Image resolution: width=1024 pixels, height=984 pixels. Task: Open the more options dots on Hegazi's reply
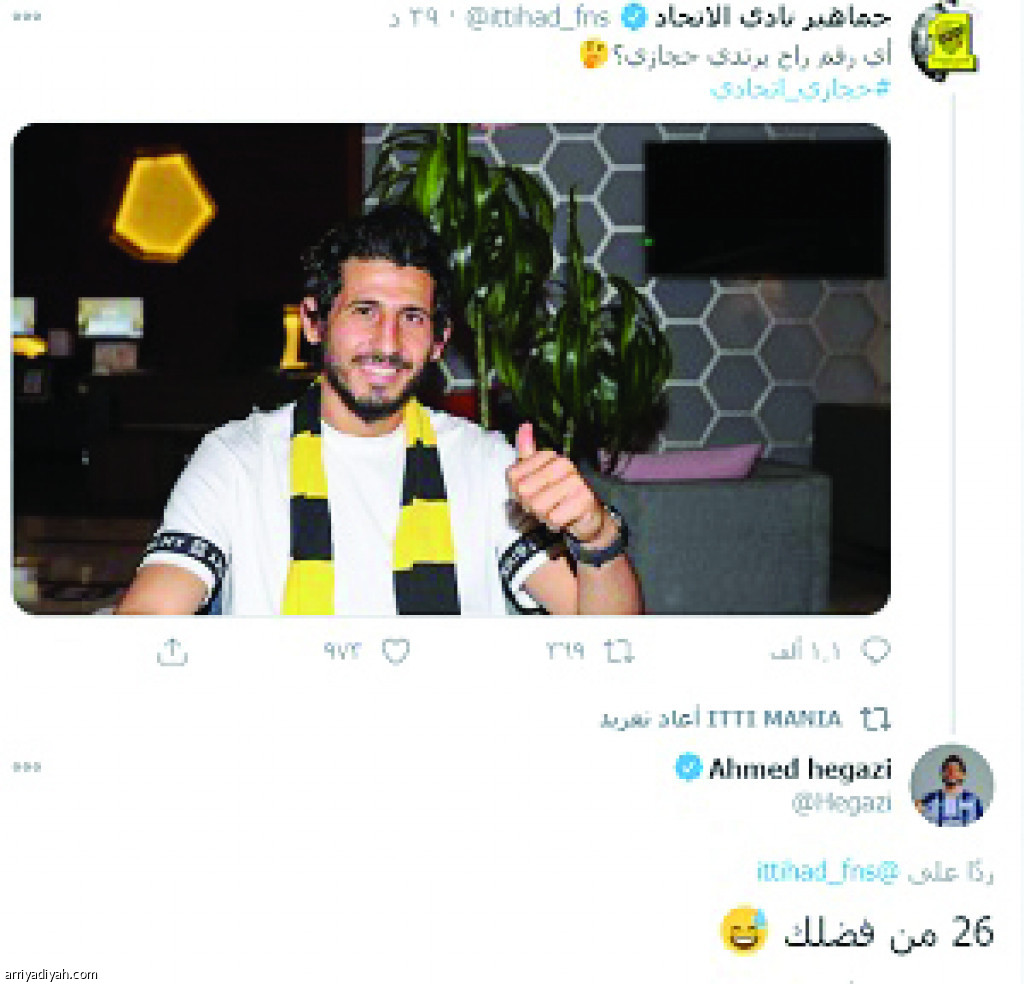click(x=27, y=767)
